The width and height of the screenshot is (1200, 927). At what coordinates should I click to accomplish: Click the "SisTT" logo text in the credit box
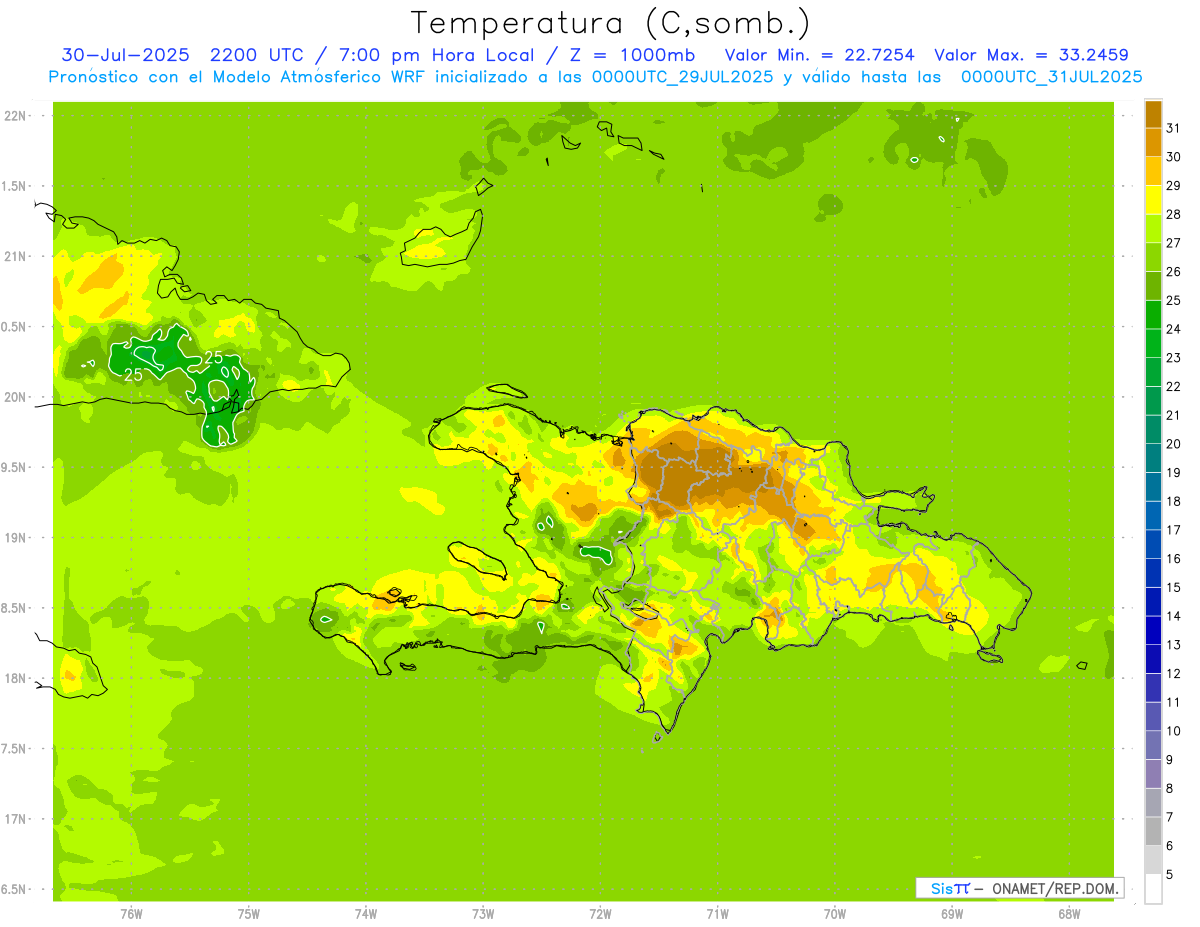(950, 888)
